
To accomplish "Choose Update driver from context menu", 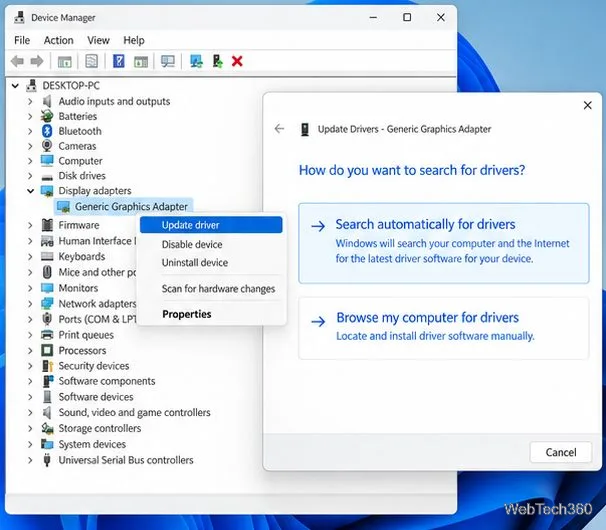I will pyautogui.click(x=211, y=225).
